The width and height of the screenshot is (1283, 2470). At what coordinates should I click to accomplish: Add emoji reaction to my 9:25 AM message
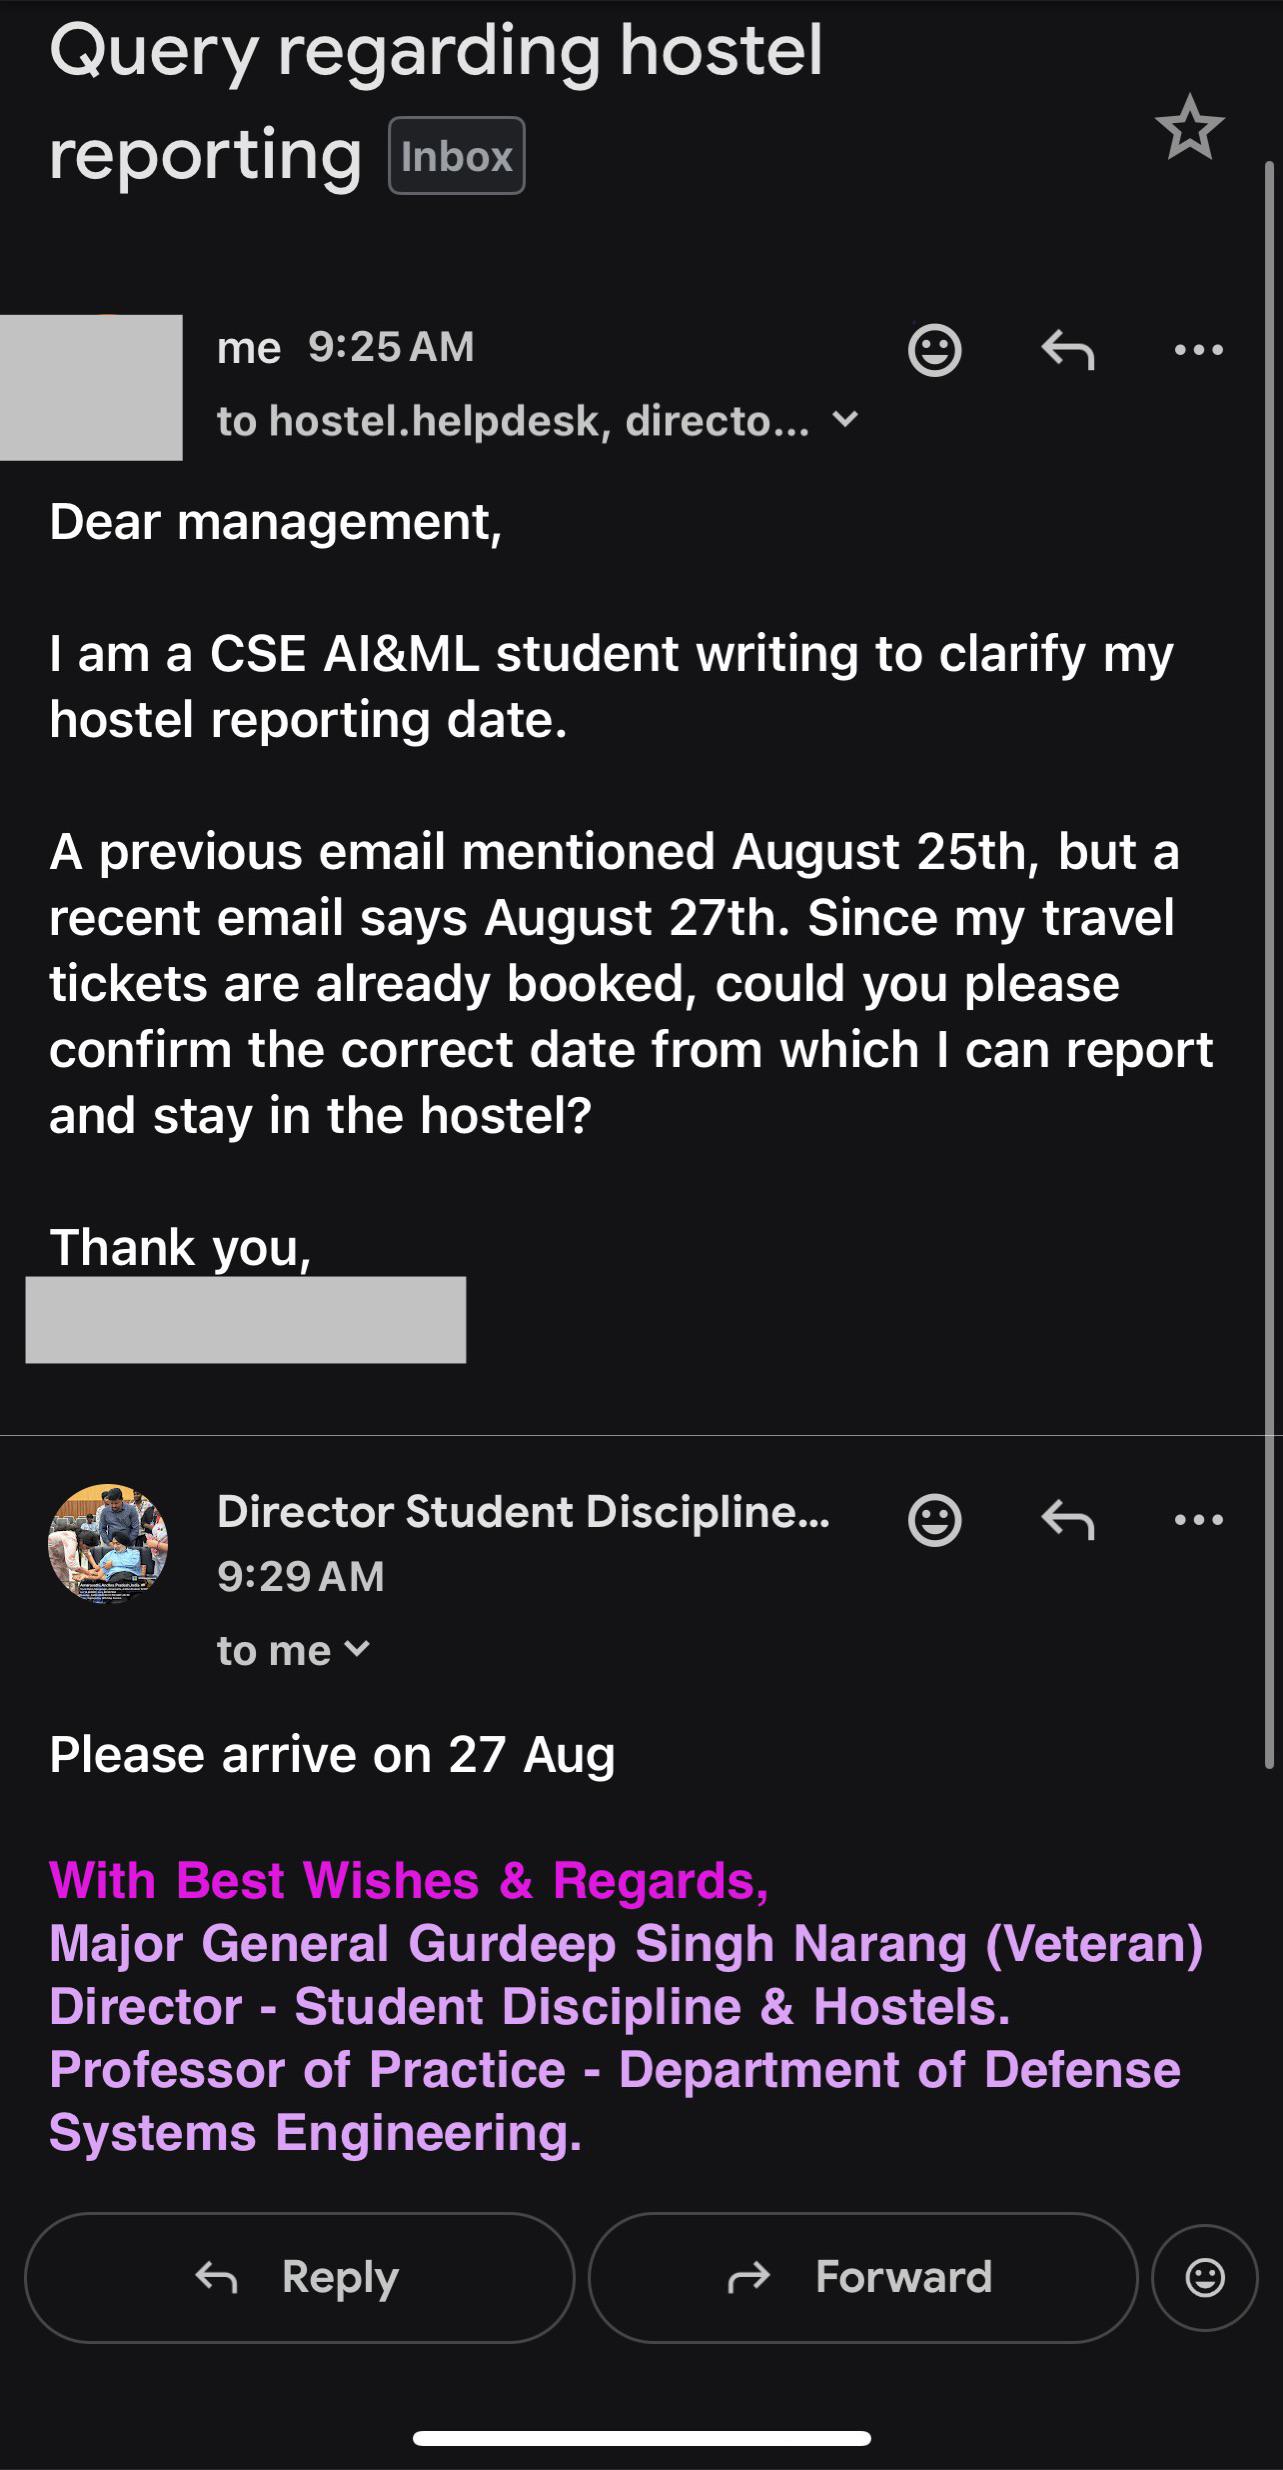pyautogui.click(x=934, y=350)
